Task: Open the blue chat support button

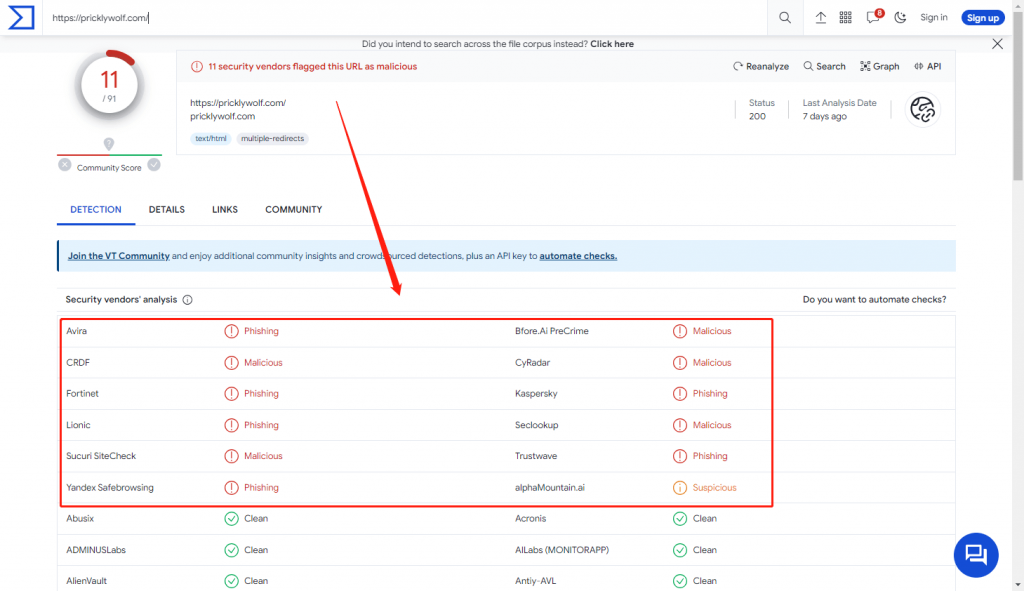Action: pyautogui.click(x=976, y=555)
